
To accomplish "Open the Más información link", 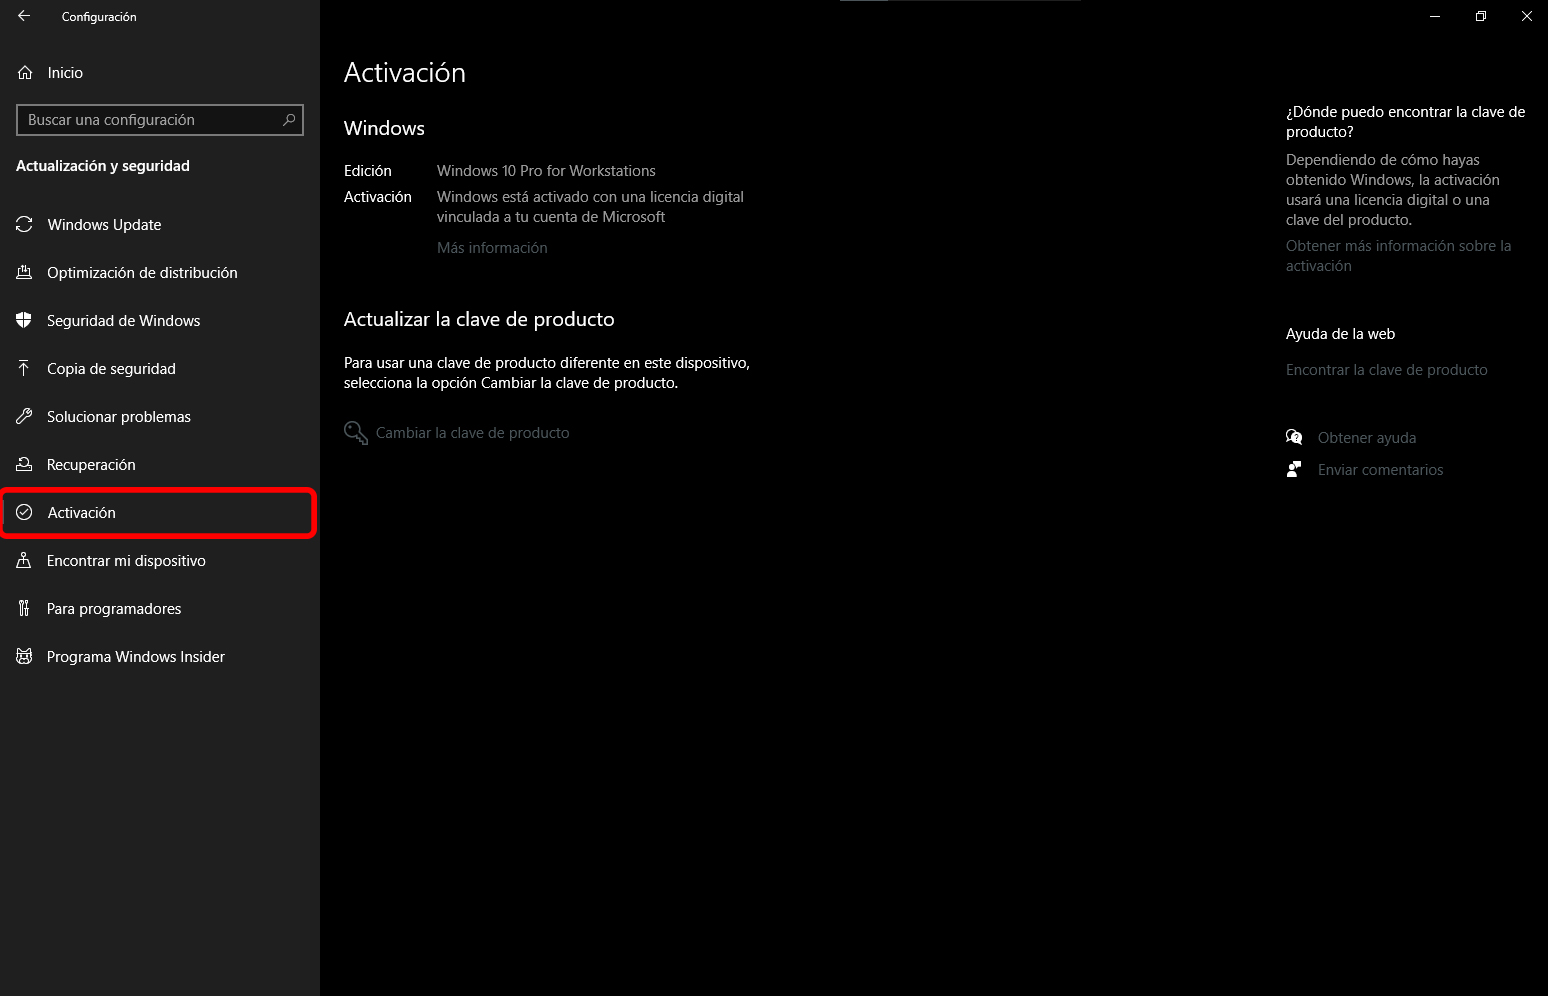I will [492, 247].
